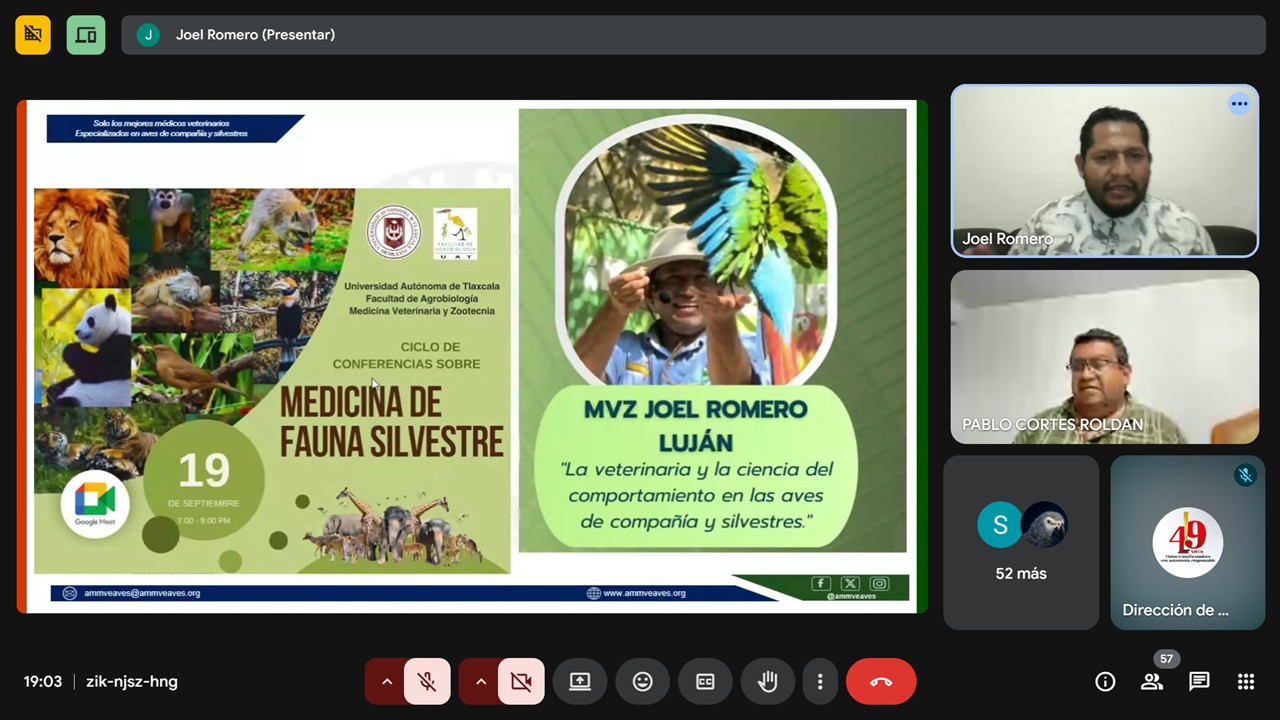
Task: Open the emoji reactions panel
Action: (x=642, y=682)
